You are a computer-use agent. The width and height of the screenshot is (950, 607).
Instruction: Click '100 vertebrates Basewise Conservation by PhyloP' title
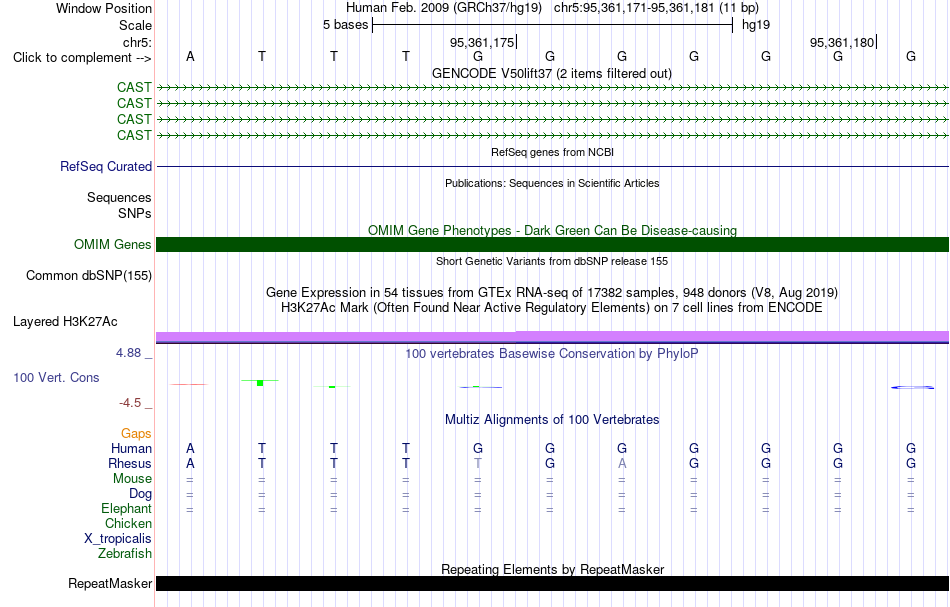pyautogui.click(x=552, y=354)
